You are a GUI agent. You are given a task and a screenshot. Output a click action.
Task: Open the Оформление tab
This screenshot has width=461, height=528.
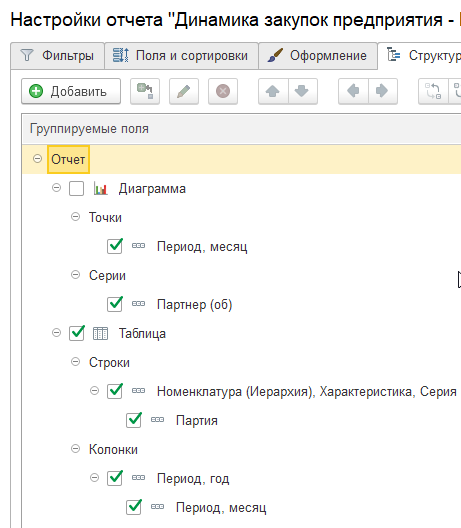(318, 56)
